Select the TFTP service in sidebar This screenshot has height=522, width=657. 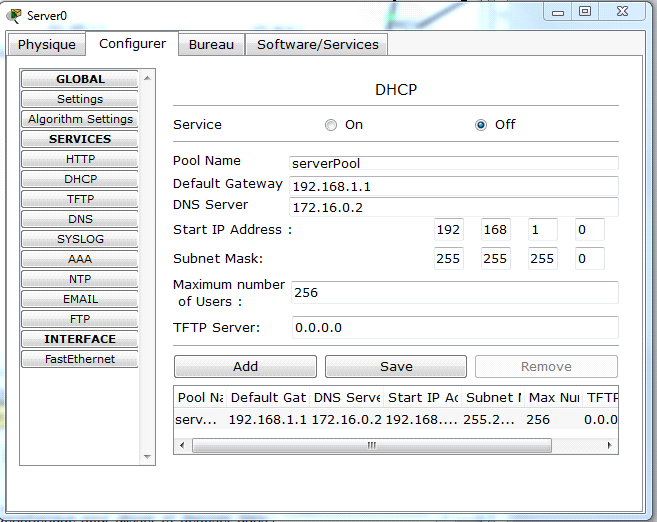click(80, 199)
